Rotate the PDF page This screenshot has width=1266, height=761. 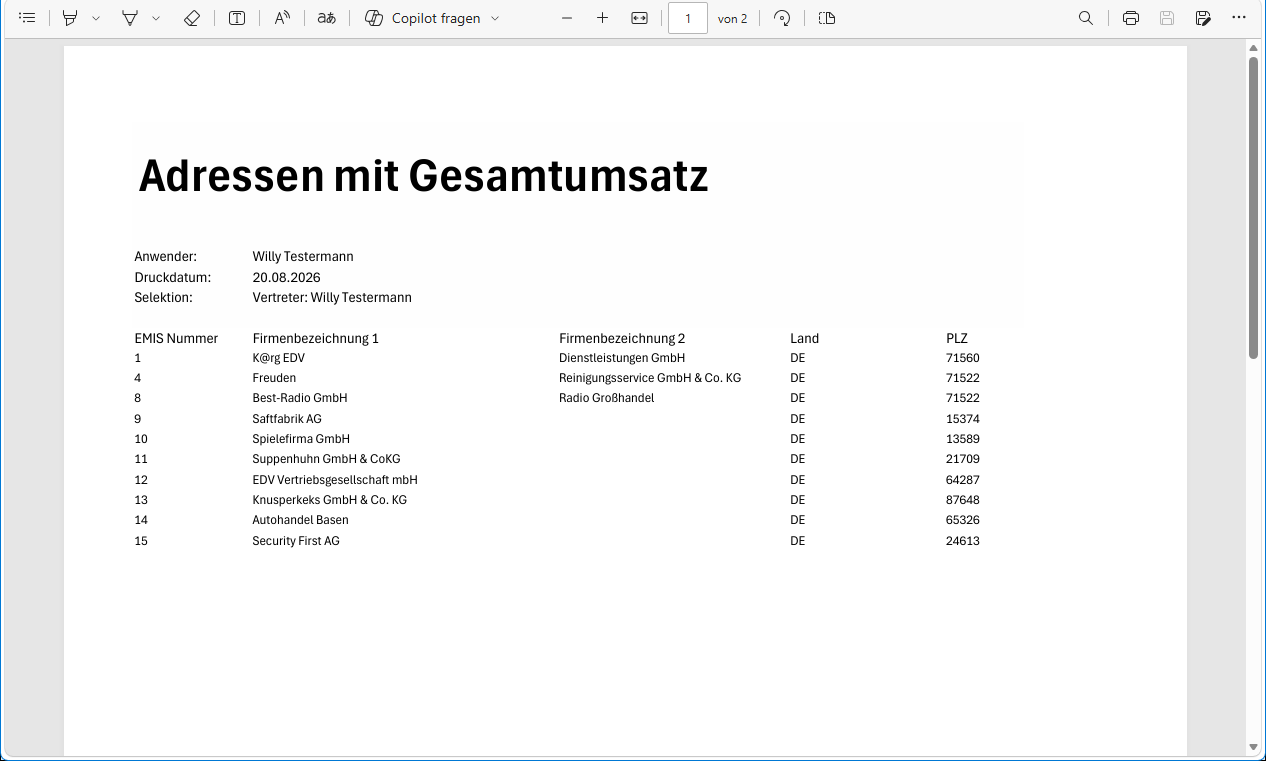point(782,18)
